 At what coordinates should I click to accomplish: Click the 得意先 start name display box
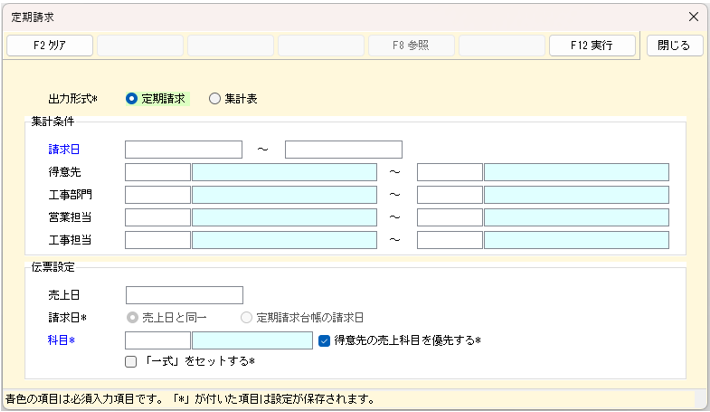(284, 172)
